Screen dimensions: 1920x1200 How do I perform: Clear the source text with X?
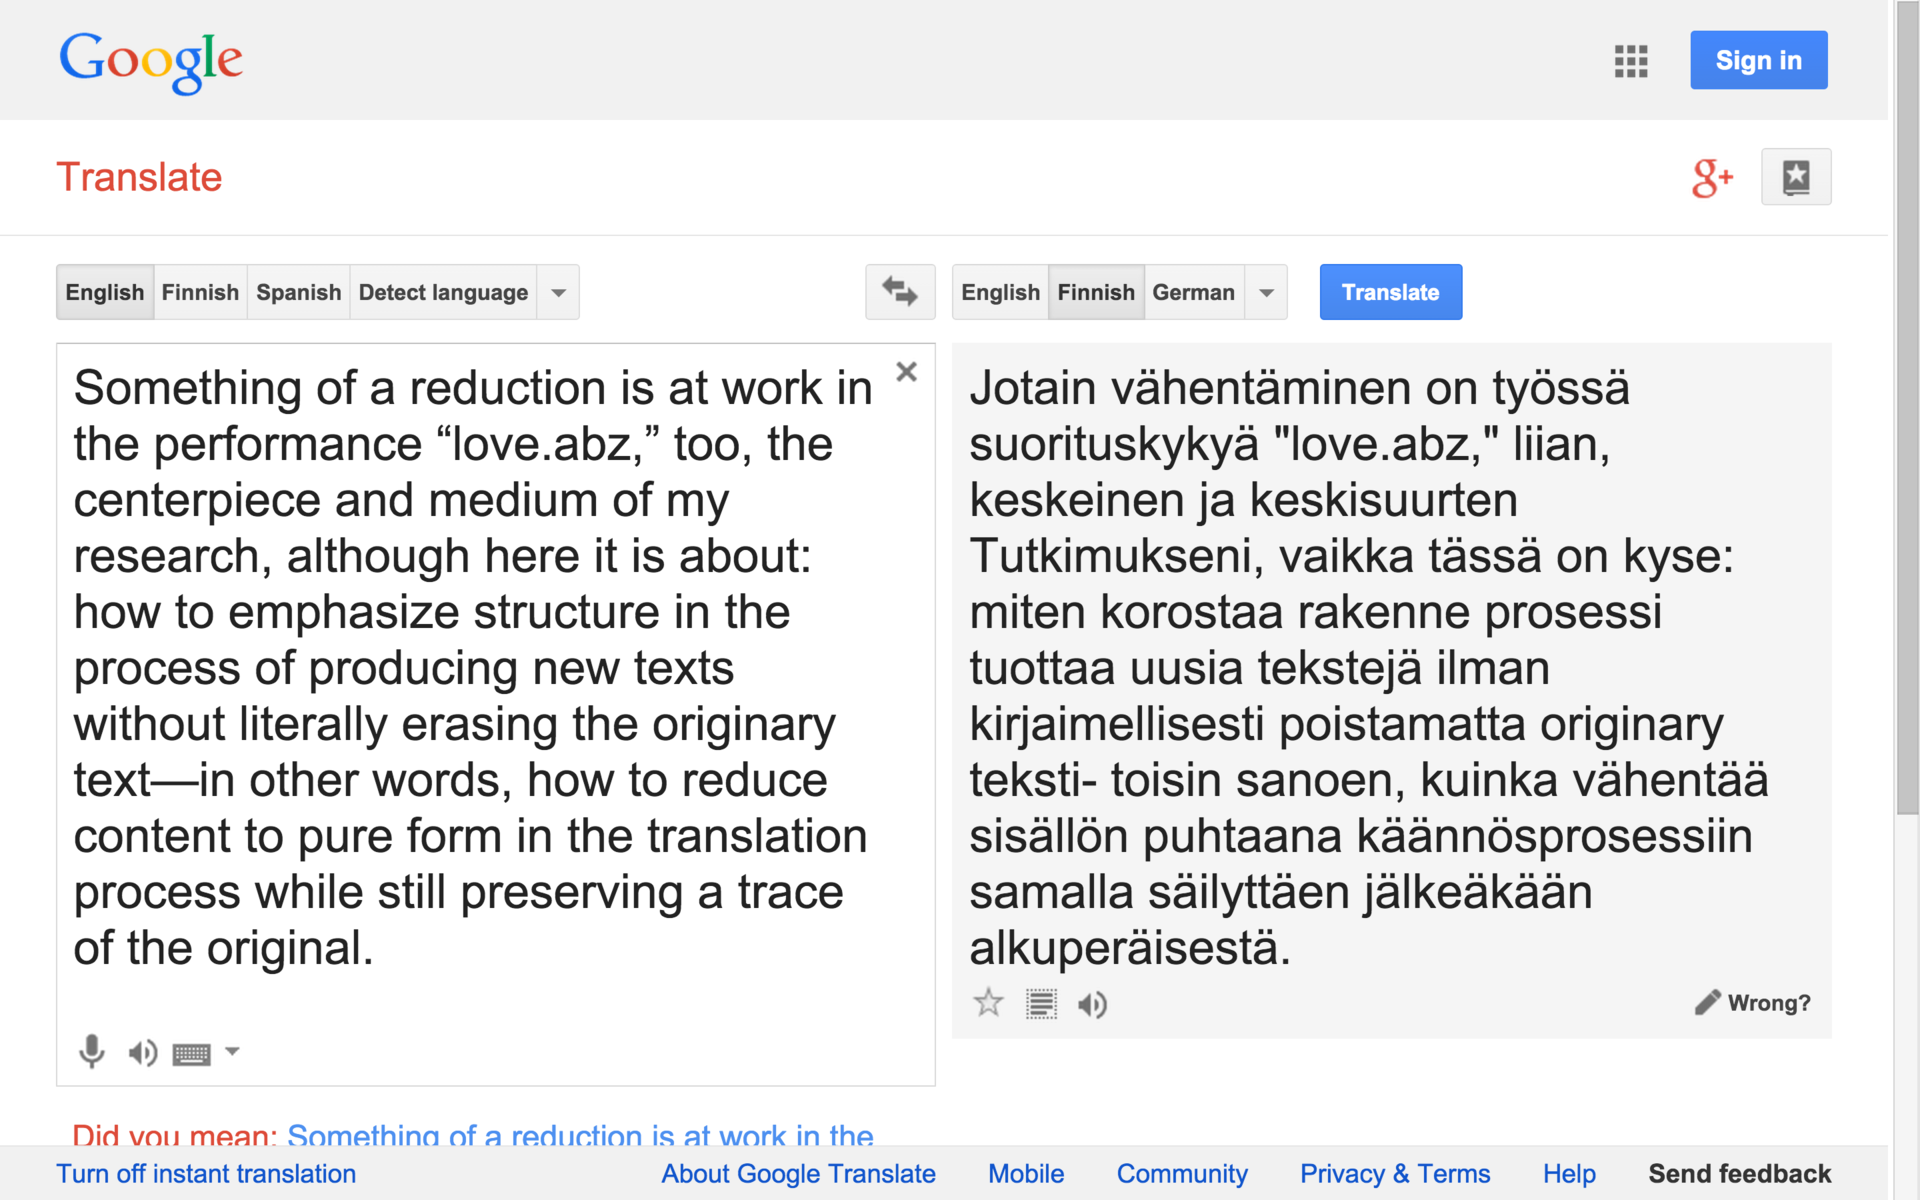(x=906, y=372)
